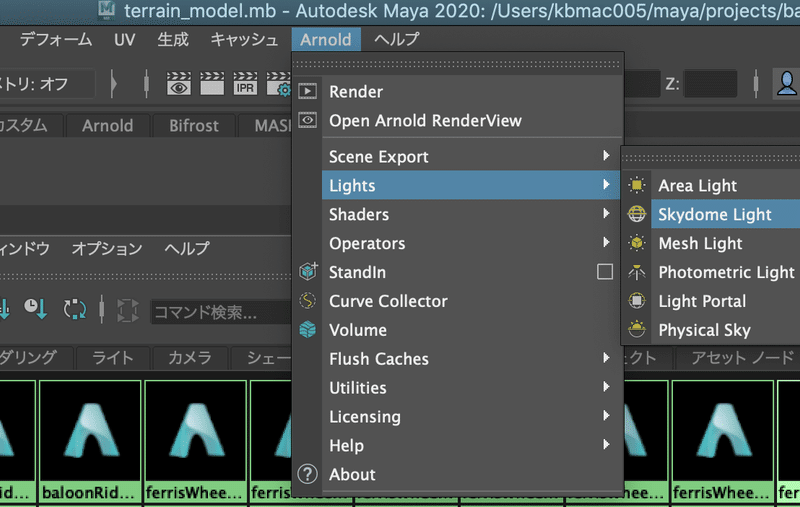The image size is (800, 507).
Task: Click the Volume cube icon
Action: pos(307,329)
